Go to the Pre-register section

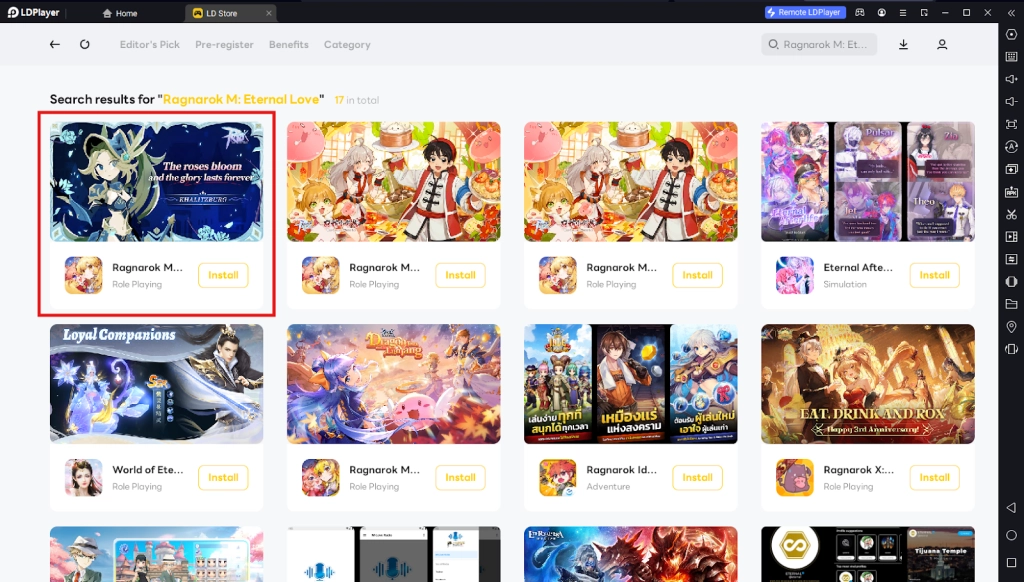pyautogui.click(x=224, y=45)
